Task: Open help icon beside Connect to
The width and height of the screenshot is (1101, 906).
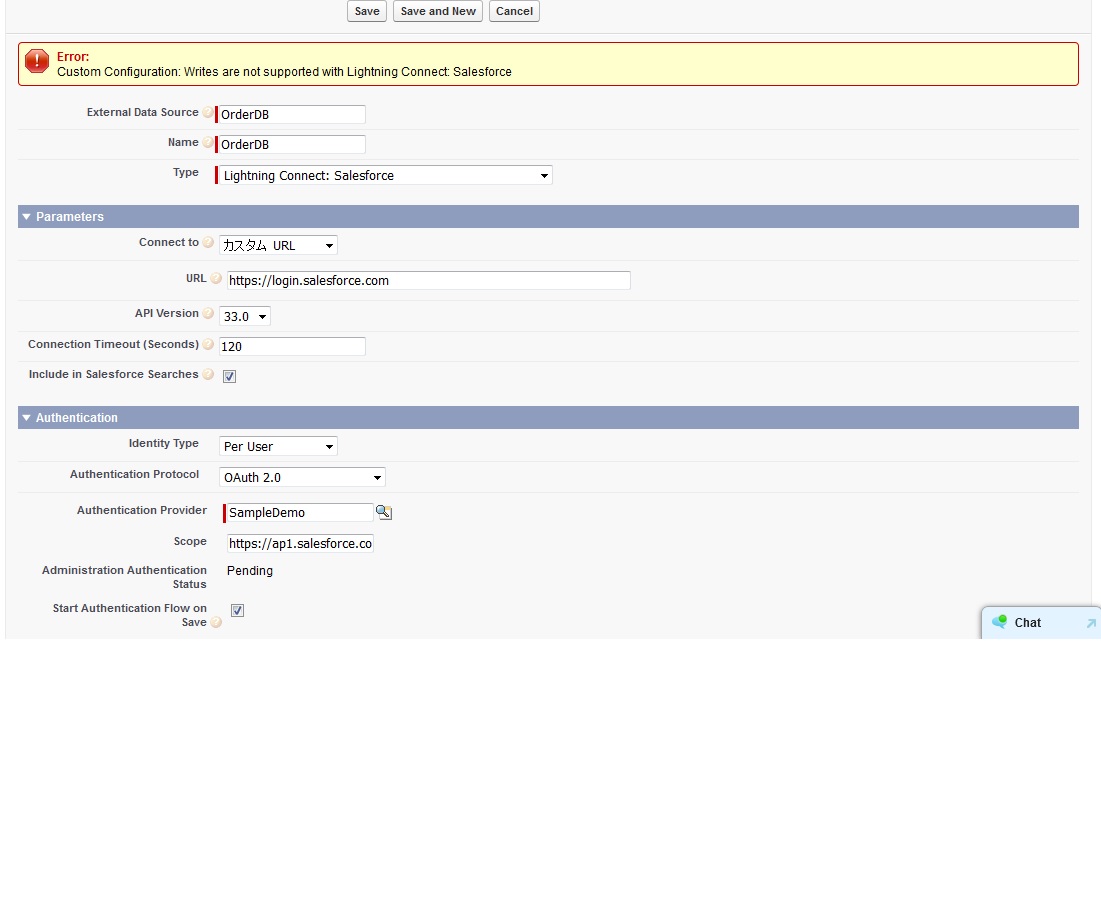Action: (208, 242)
